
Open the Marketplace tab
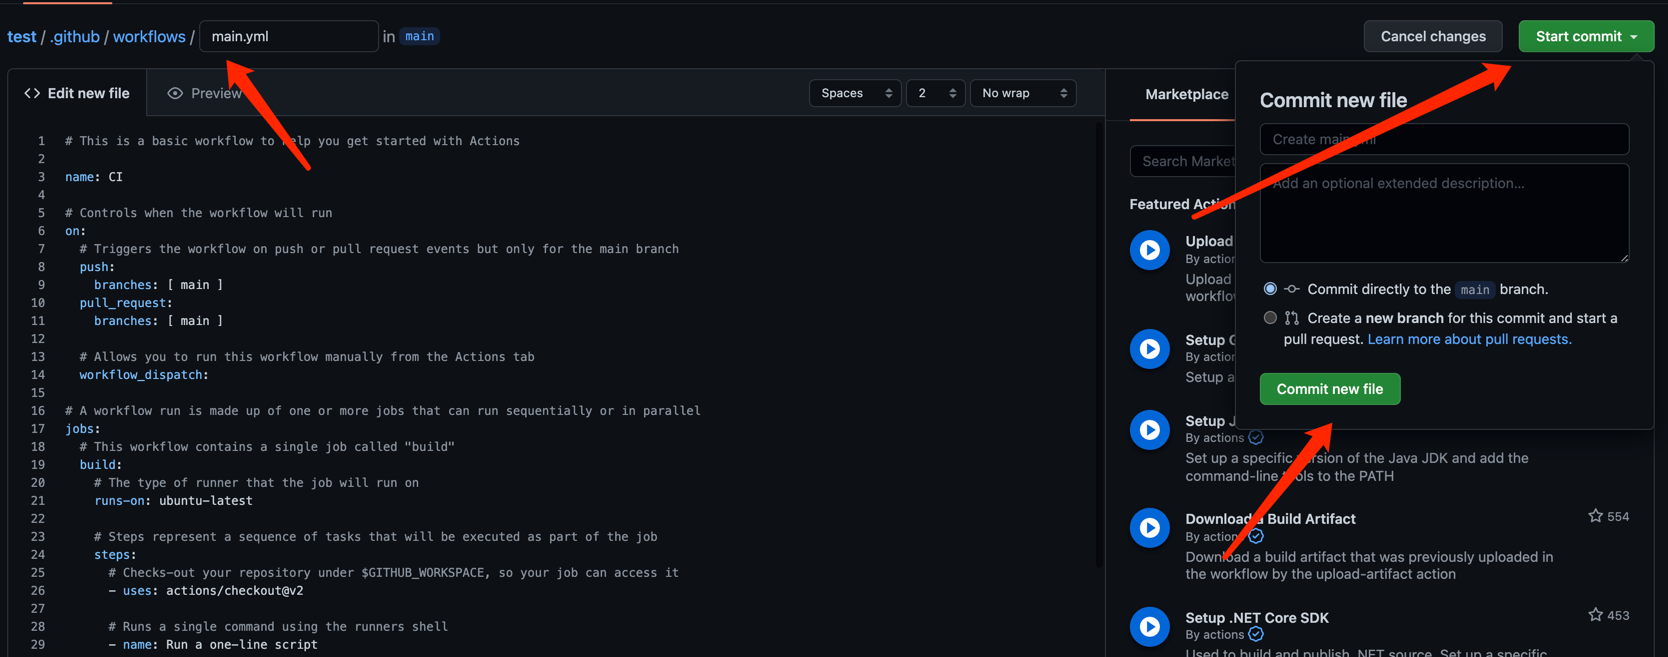[1186, 94]
